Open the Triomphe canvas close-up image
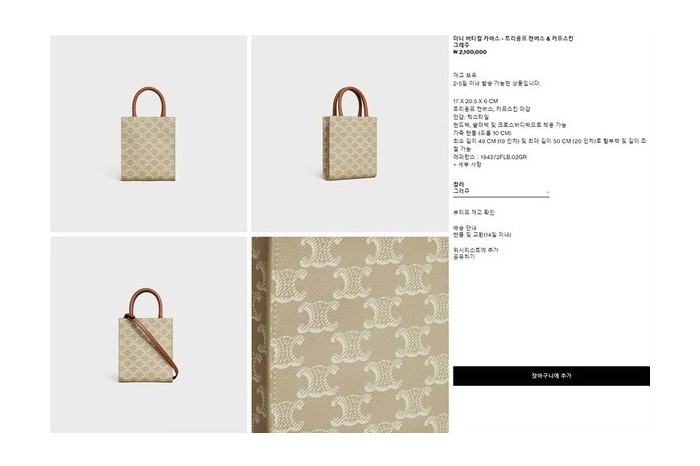Image resolution: width=700 pixels, height=466 pixels. click(350, 335)
